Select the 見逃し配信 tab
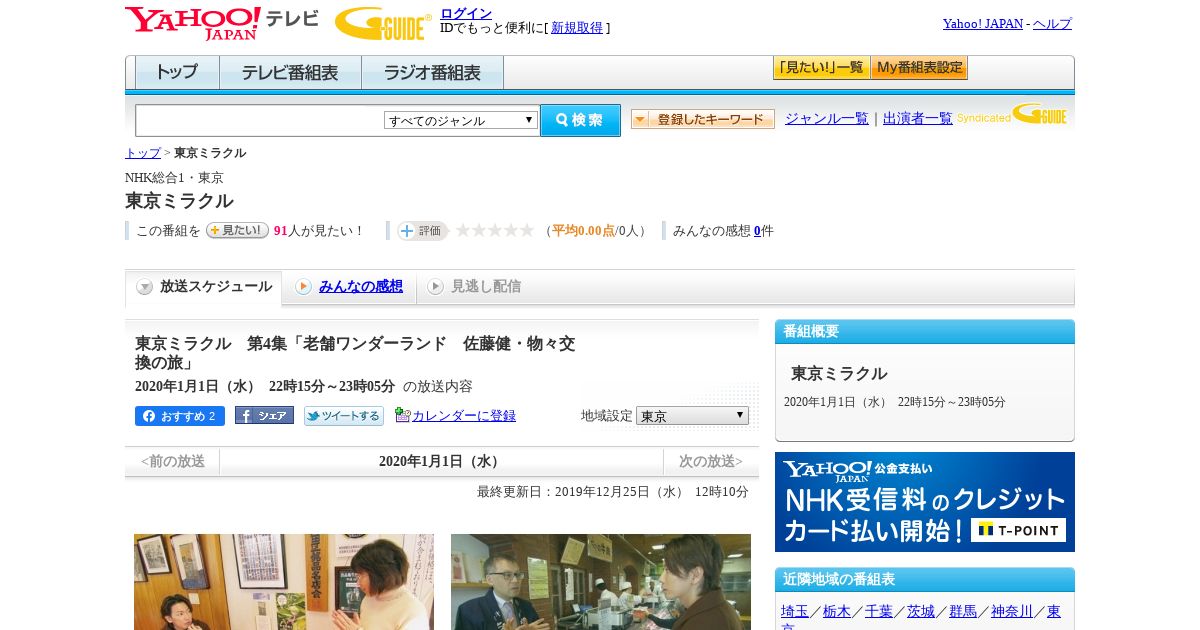Image resolution: width=1200 pixels, height=630 pixels. tap(486, 287)
